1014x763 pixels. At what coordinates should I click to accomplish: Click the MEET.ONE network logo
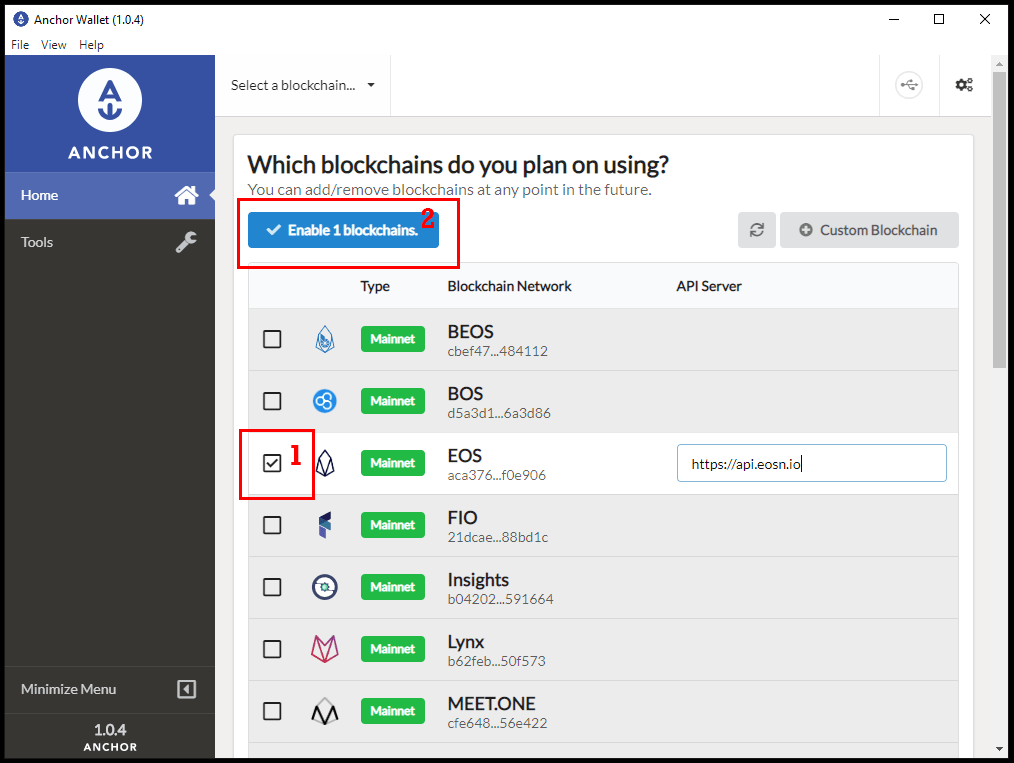click(325, 711)
